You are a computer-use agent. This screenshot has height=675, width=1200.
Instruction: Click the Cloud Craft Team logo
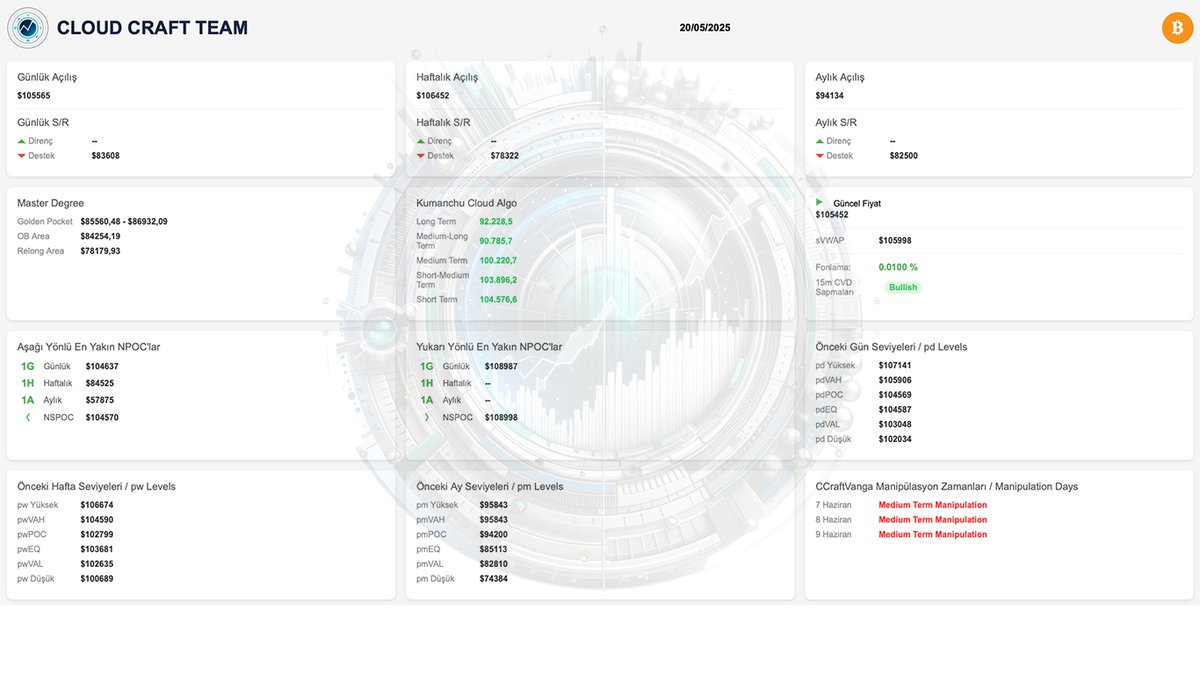[x=27, y=28]
